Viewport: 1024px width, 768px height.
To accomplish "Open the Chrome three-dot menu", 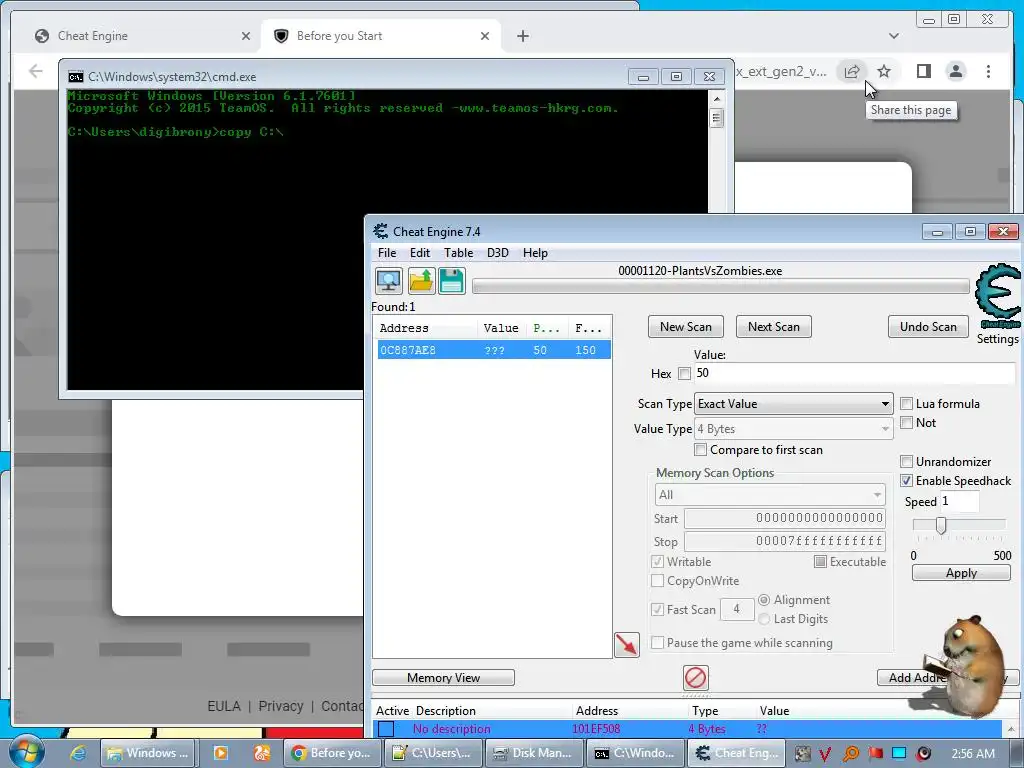I will tap(989, 71).
